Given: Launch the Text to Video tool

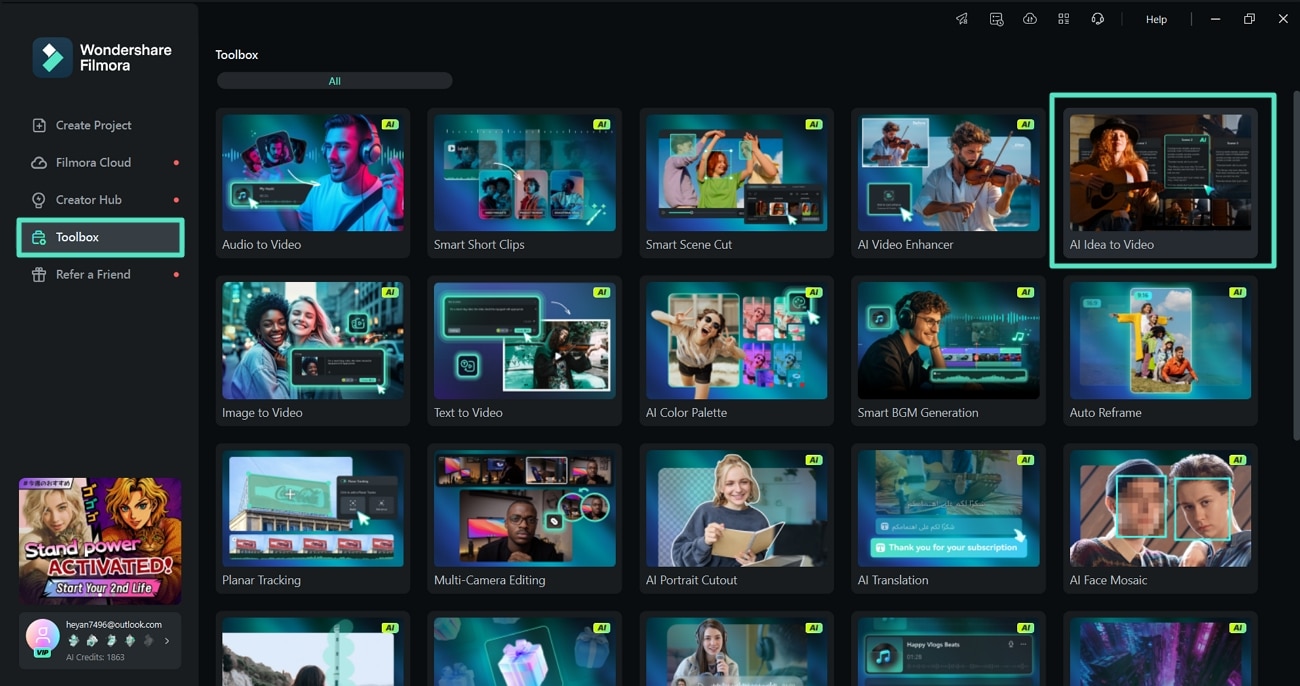Looking at the screenshot, I should [524, 351].
